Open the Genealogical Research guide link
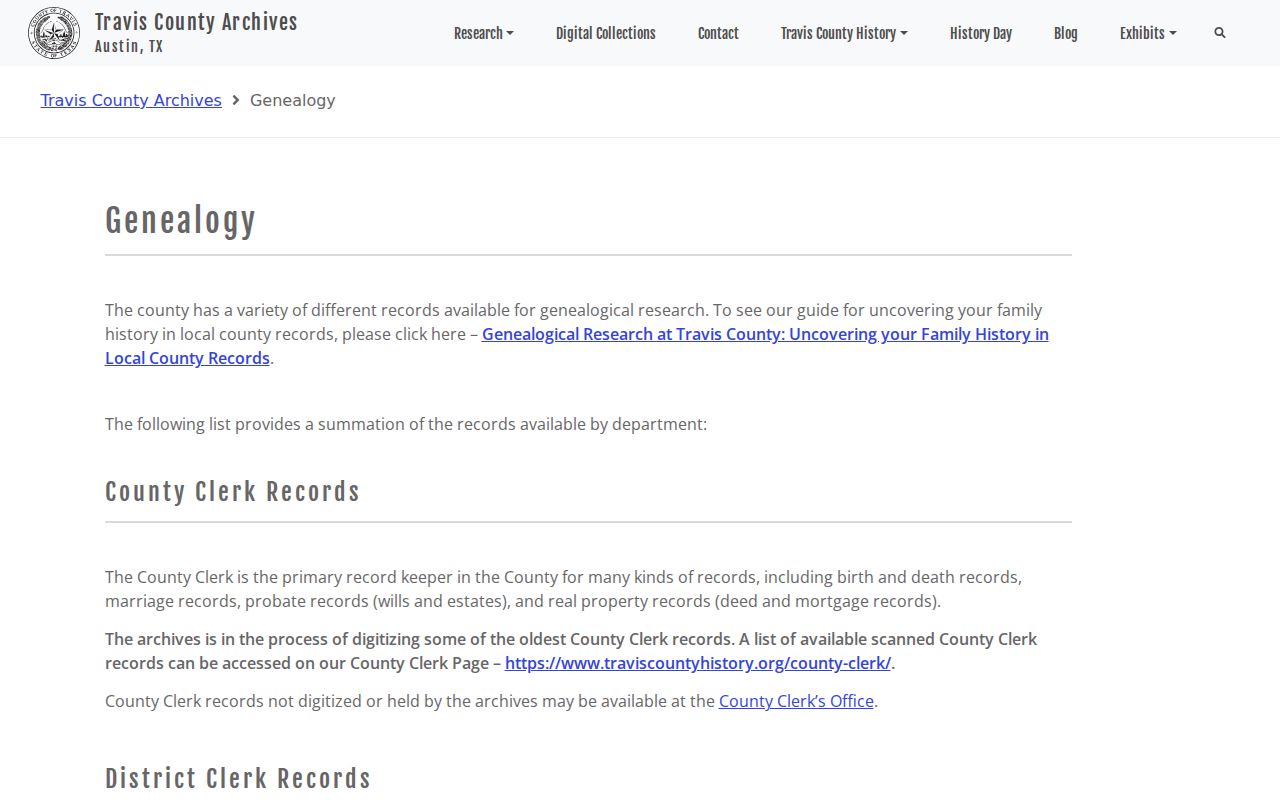Viewport: 1280px width, 800px height. (577, 346)
